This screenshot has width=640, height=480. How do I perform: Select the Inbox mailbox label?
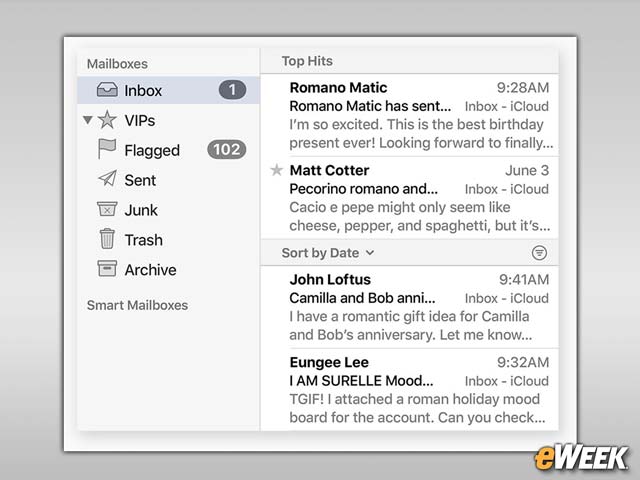pyautogui.click(x=143, y=91)
